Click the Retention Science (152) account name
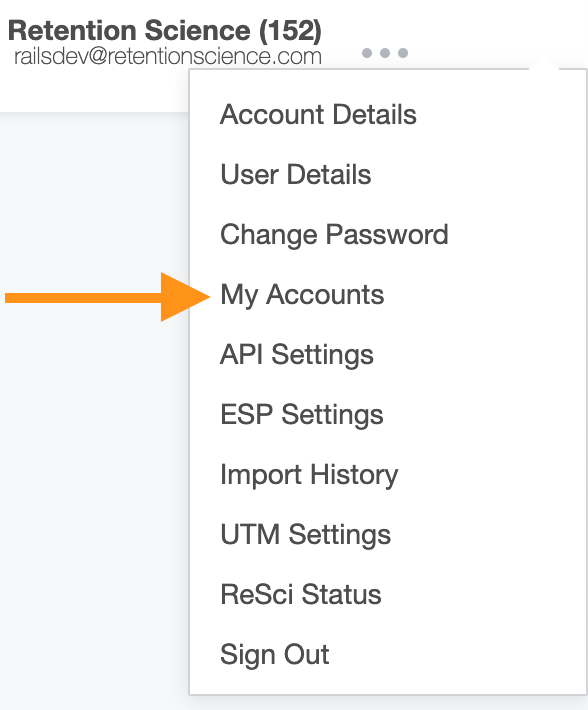This screenshot has width=588, height=710. click(x=165, y=31)
